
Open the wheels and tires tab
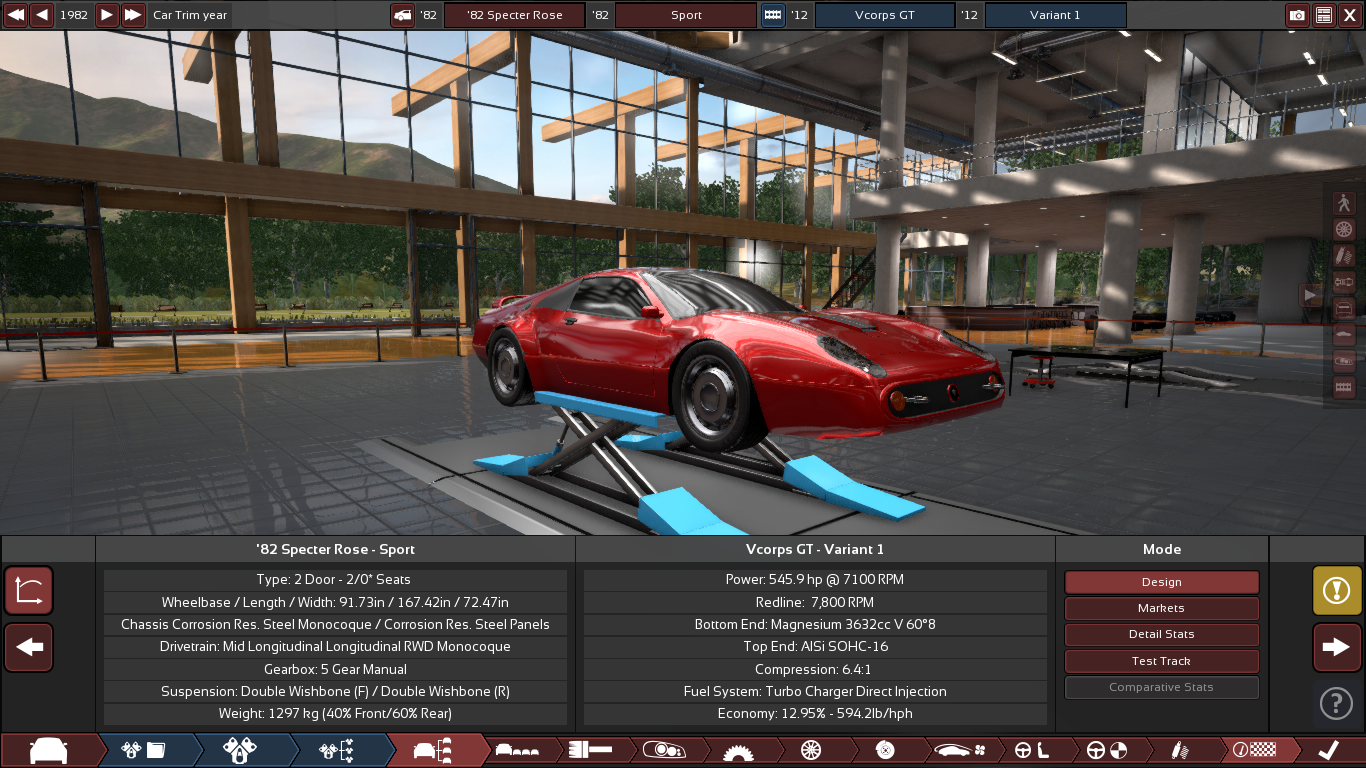pos(811,751)
